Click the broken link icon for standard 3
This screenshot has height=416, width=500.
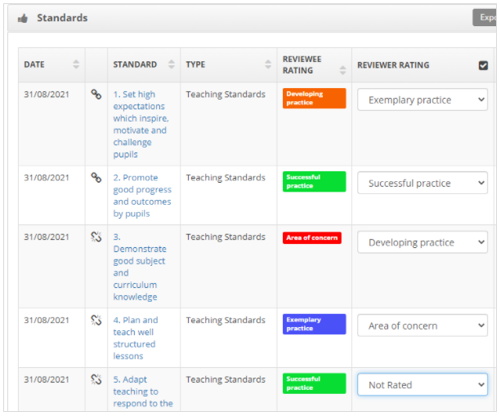pos(96,237)
